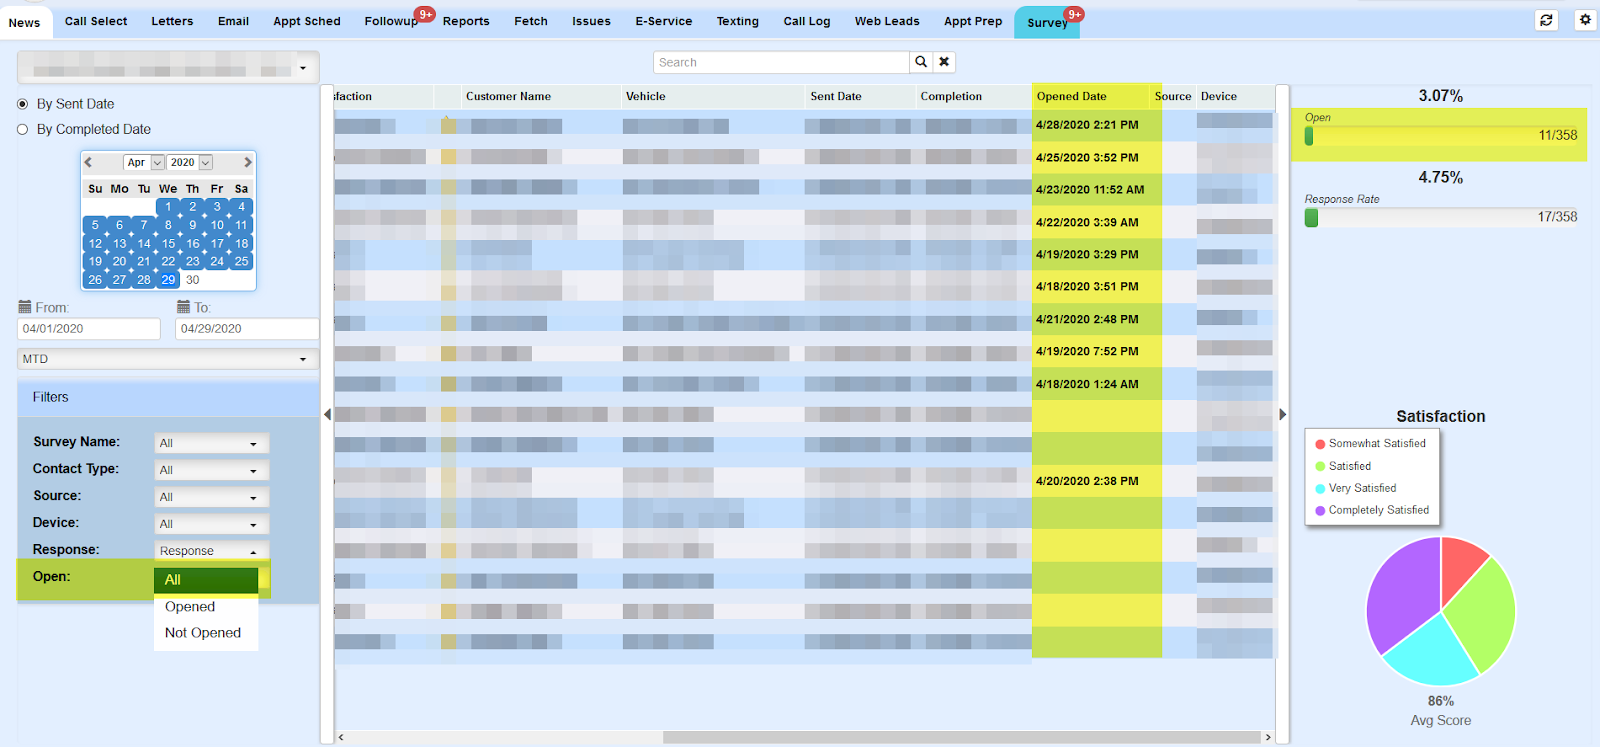Sort by Opened Date column header
The width and height of the screenshot is (1600, 747).
click(1071, 97)
